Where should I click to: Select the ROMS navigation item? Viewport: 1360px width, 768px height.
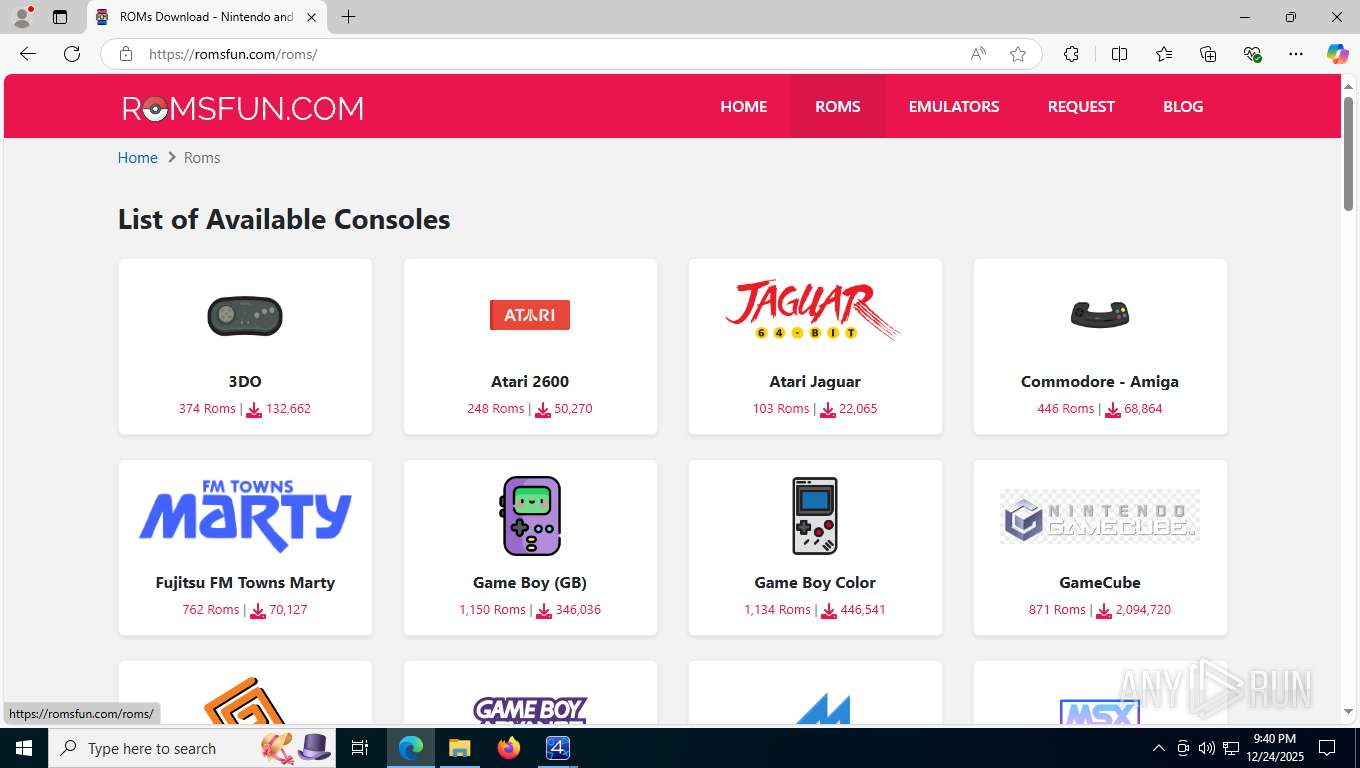[838, 106]
